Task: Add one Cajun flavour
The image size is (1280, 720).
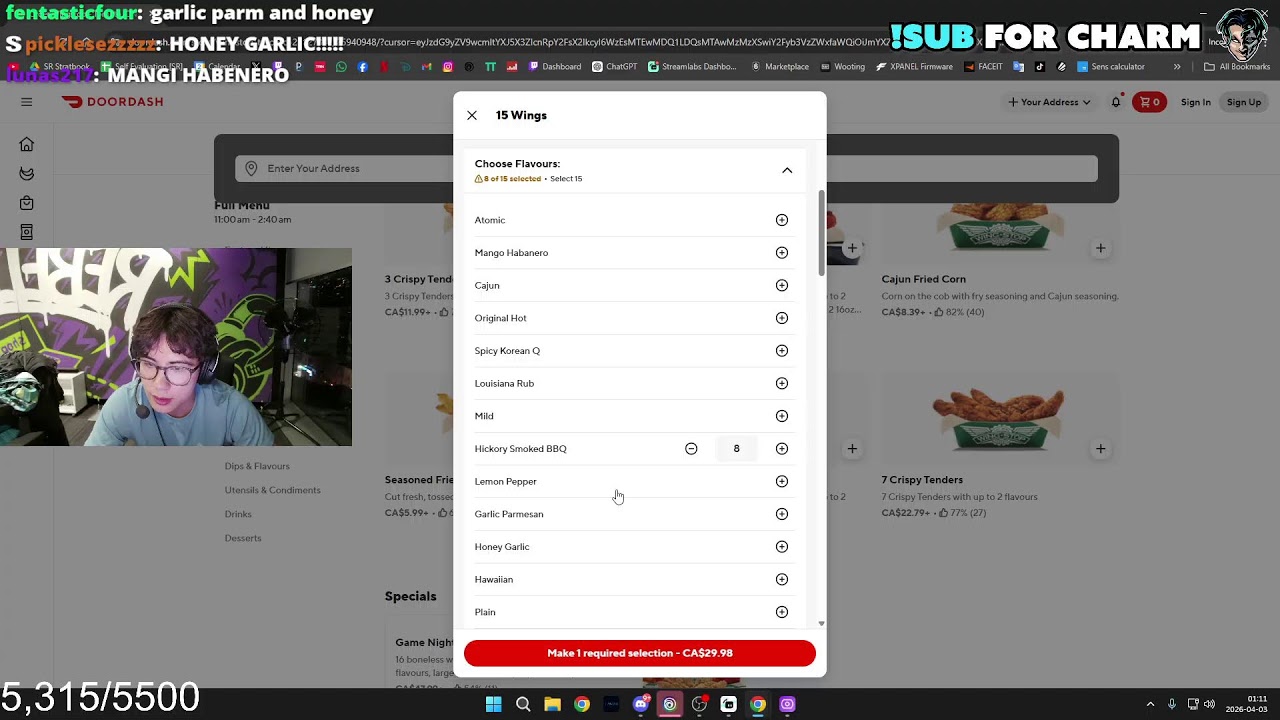Action: tap(782, 285)
